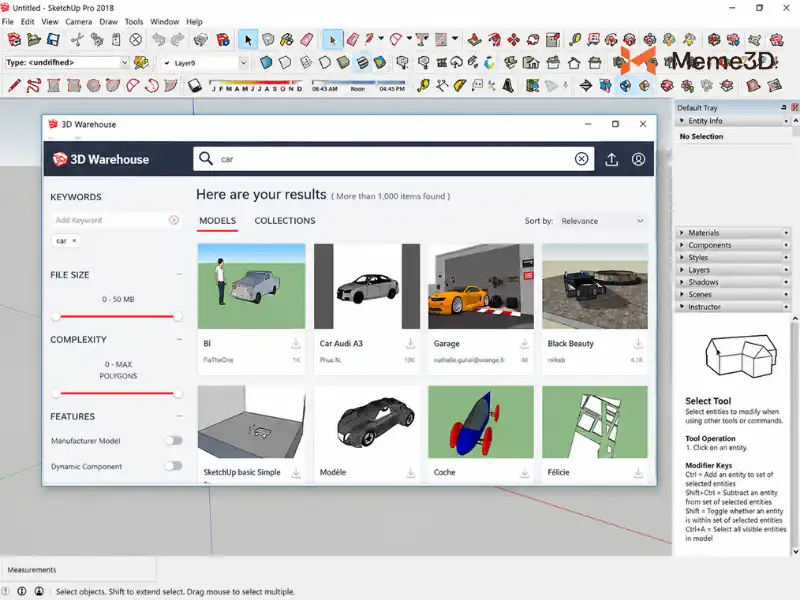Toggle the Dynamic Component switch
Image resolution: width=800 pixels, height=600 pixels.
[x=173, y=466]
